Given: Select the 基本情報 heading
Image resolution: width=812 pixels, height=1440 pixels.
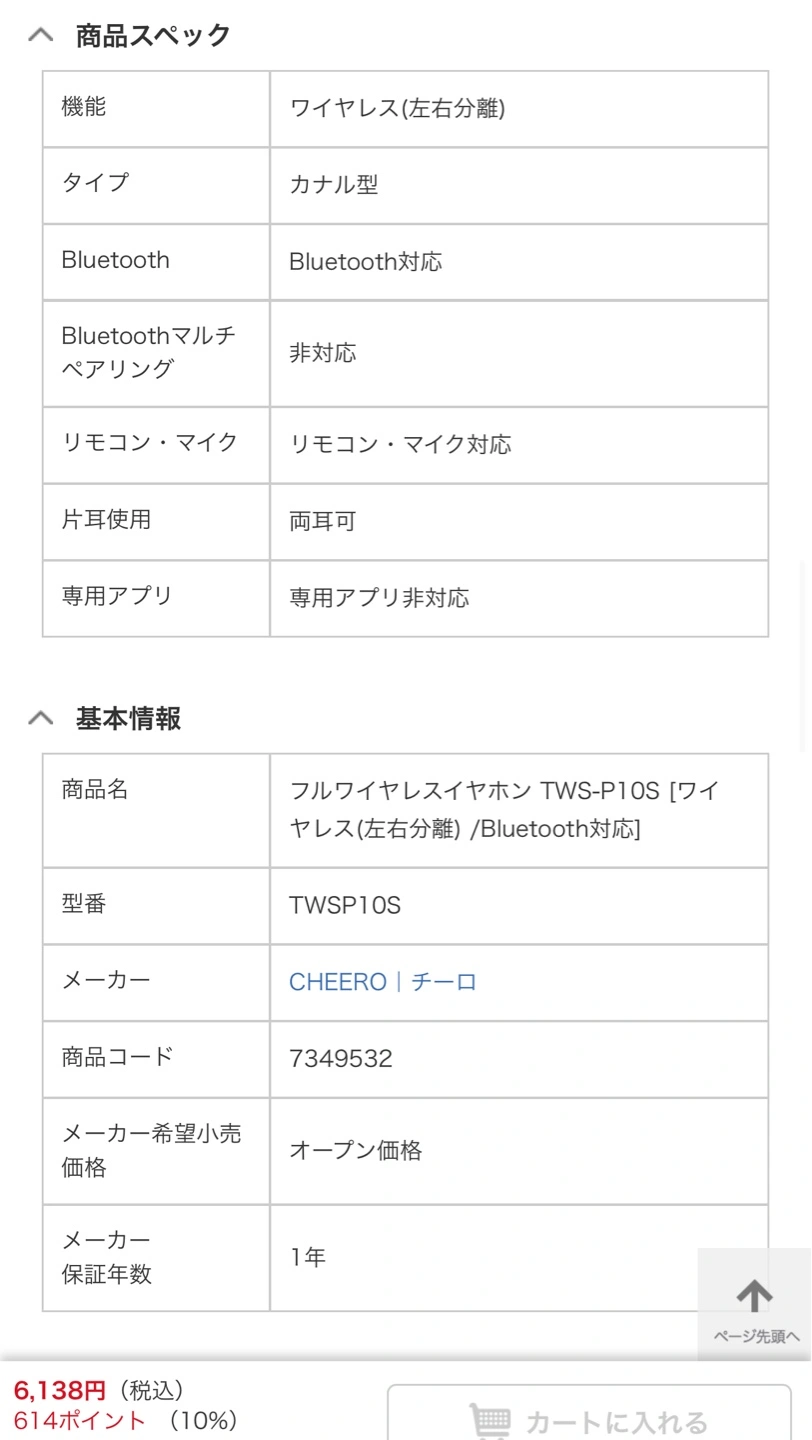Looking at the screenshot, I should (x=128, y=718).
